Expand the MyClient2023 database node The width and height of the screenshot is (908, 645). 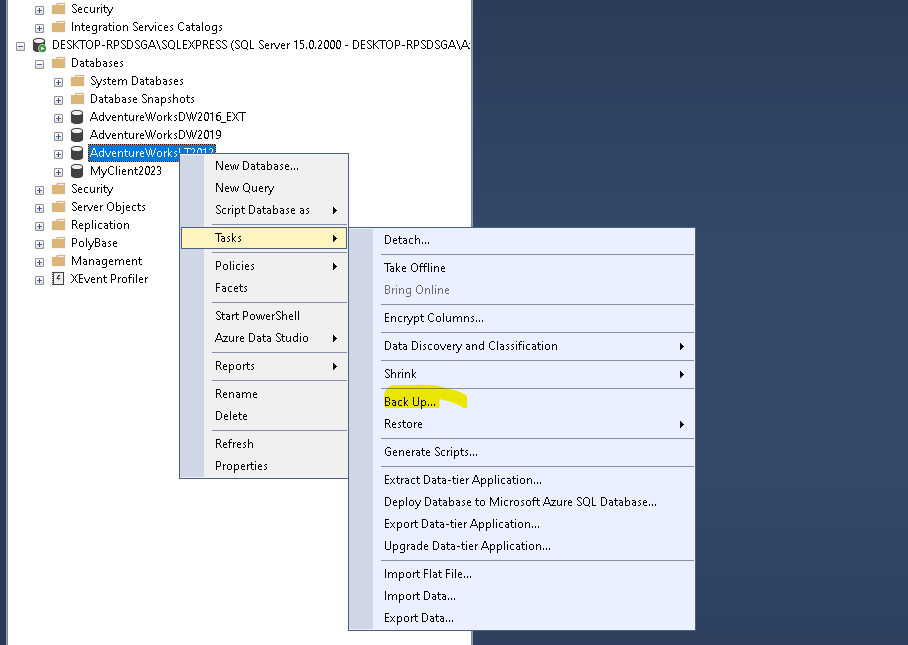58,172
